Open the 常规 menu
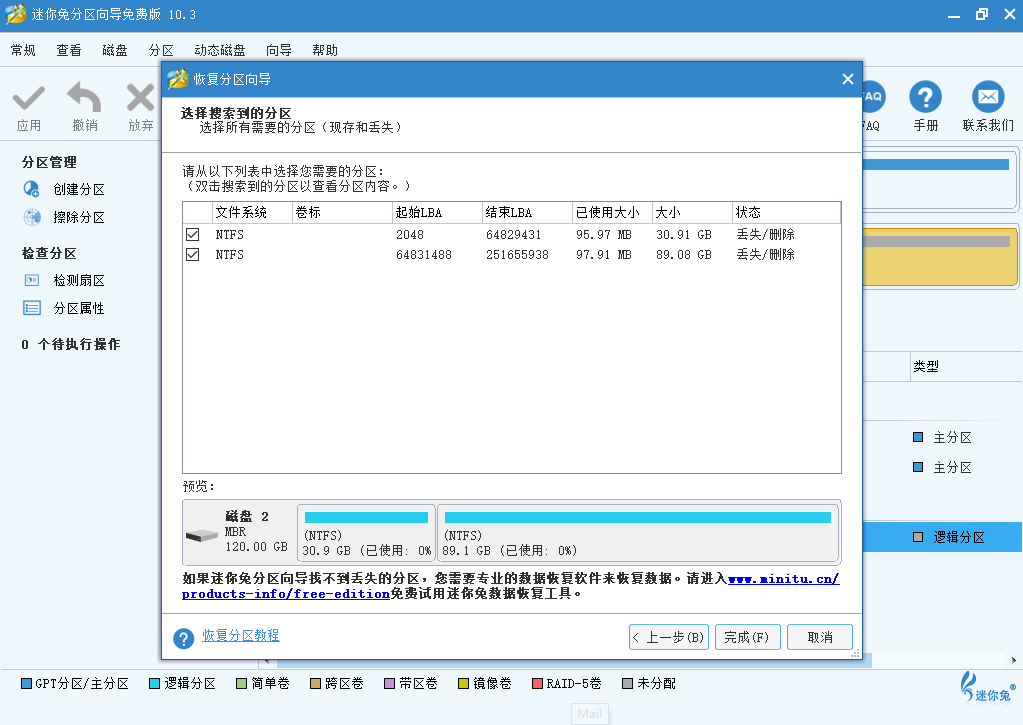Viewport: 1023px width, 725px height. coord(23,50)
